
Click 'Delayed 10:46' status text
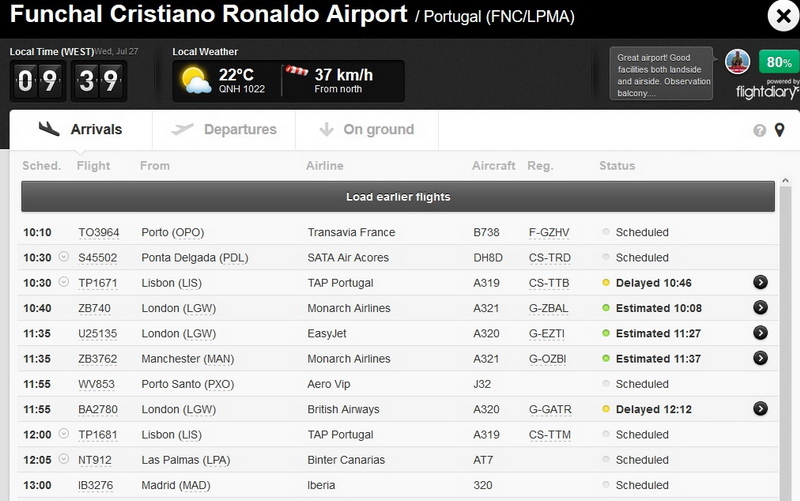point(654,283)
